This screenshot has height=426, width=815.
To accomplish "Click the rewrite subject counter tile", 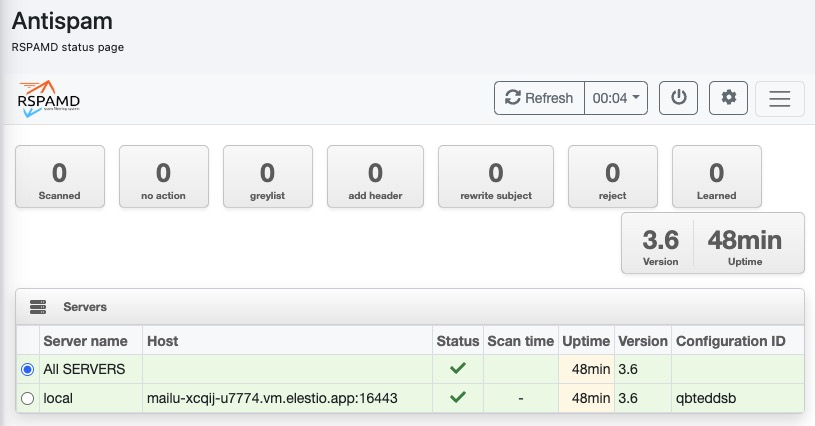I will tap(496, 178).
